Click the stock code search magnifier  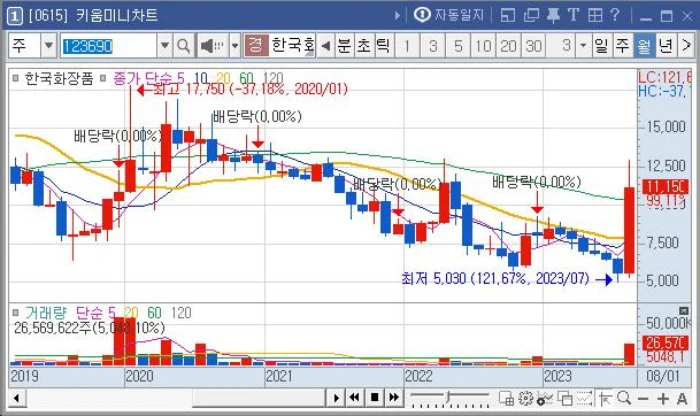(x=183, y=46)
